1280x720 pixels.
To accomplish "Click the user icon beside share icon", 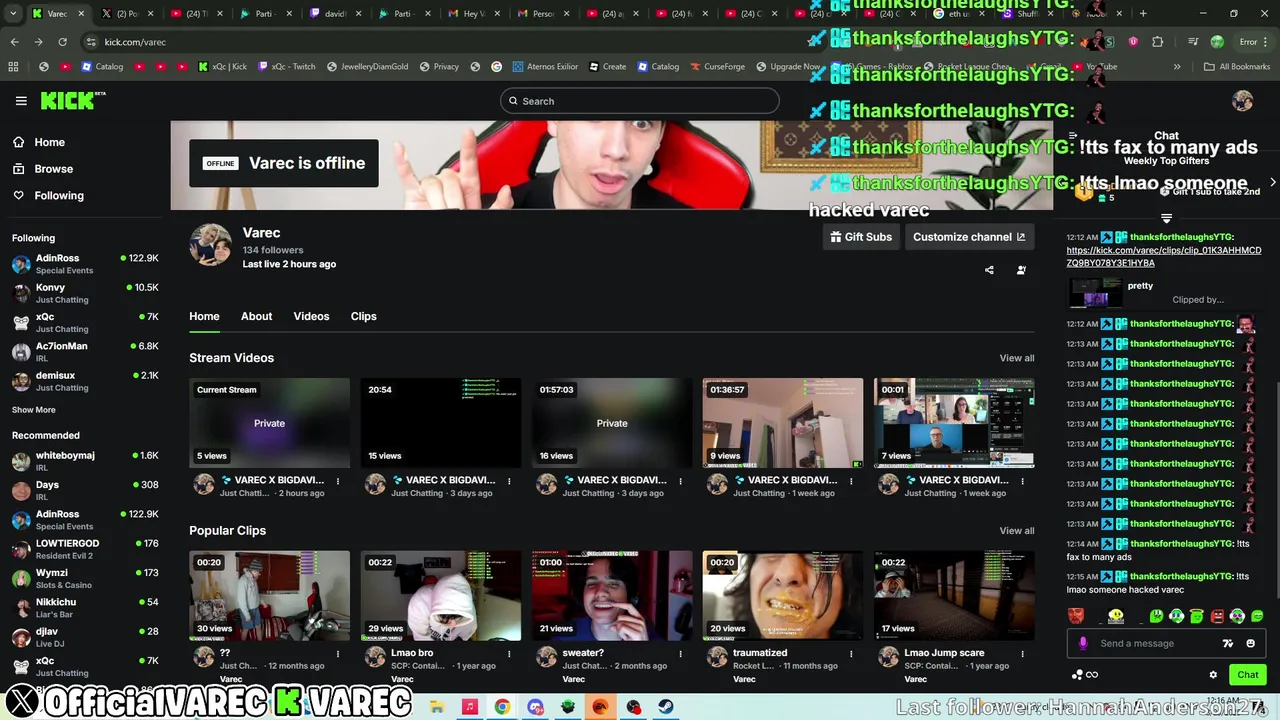I will click(x=1021, y=270).
